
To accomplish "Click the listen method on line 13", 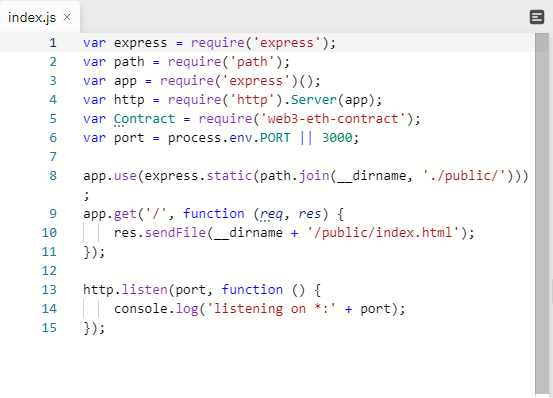I will pos(144,290).
